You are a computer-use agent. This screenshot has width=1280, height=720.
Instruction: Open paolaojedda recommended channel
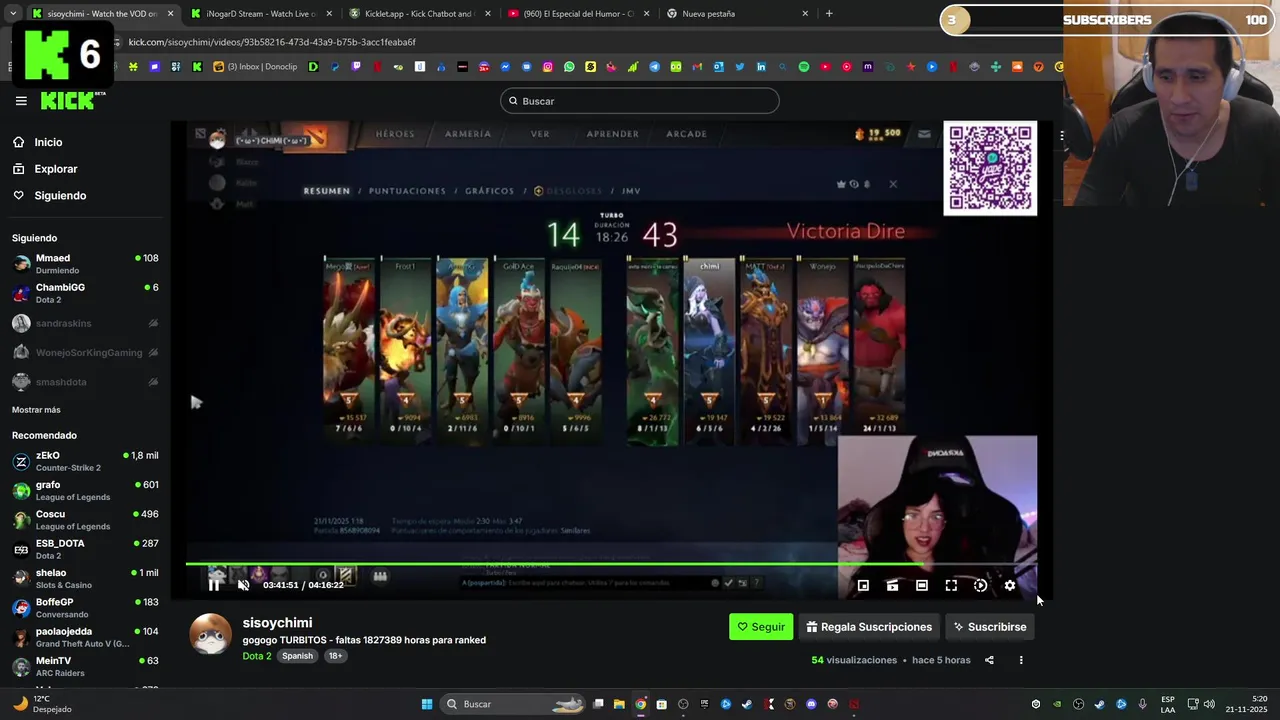tap(85, 637)
